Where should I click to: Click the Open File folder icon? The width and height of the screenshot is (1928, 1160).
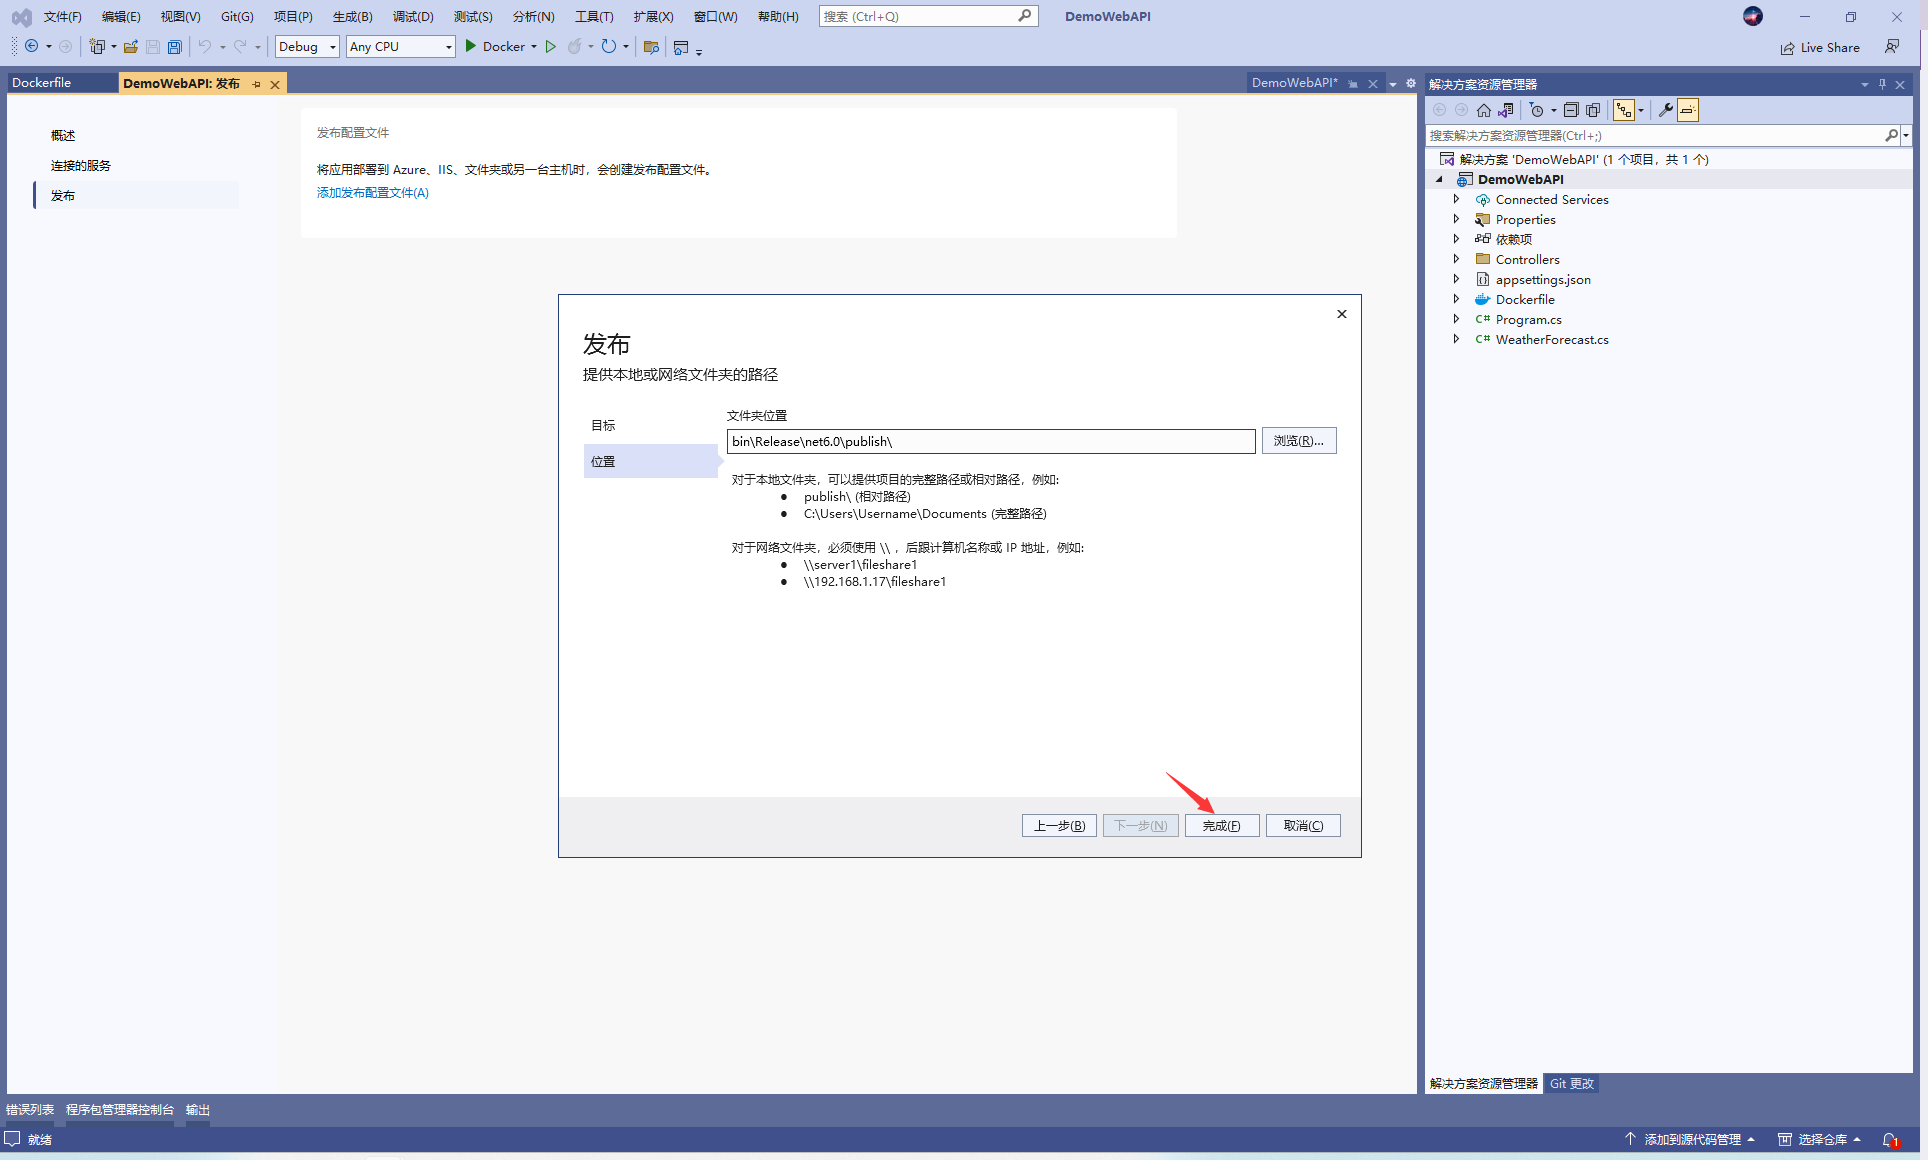[x=130, y=47]
